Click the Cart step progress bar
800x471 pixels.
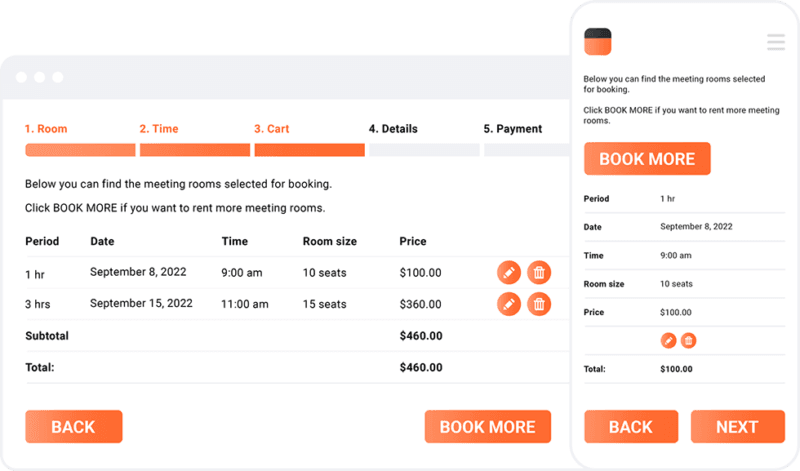310,150
